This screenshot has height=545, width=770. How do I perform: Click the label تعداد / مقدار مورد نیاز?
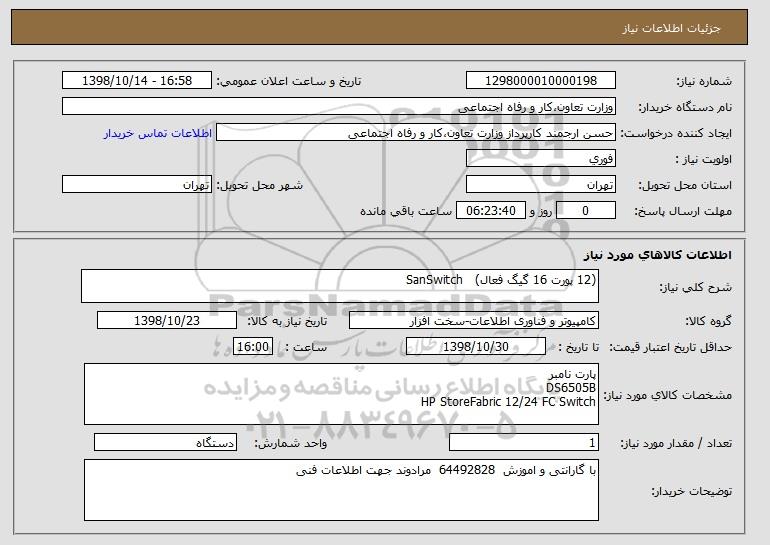point(676,443)
